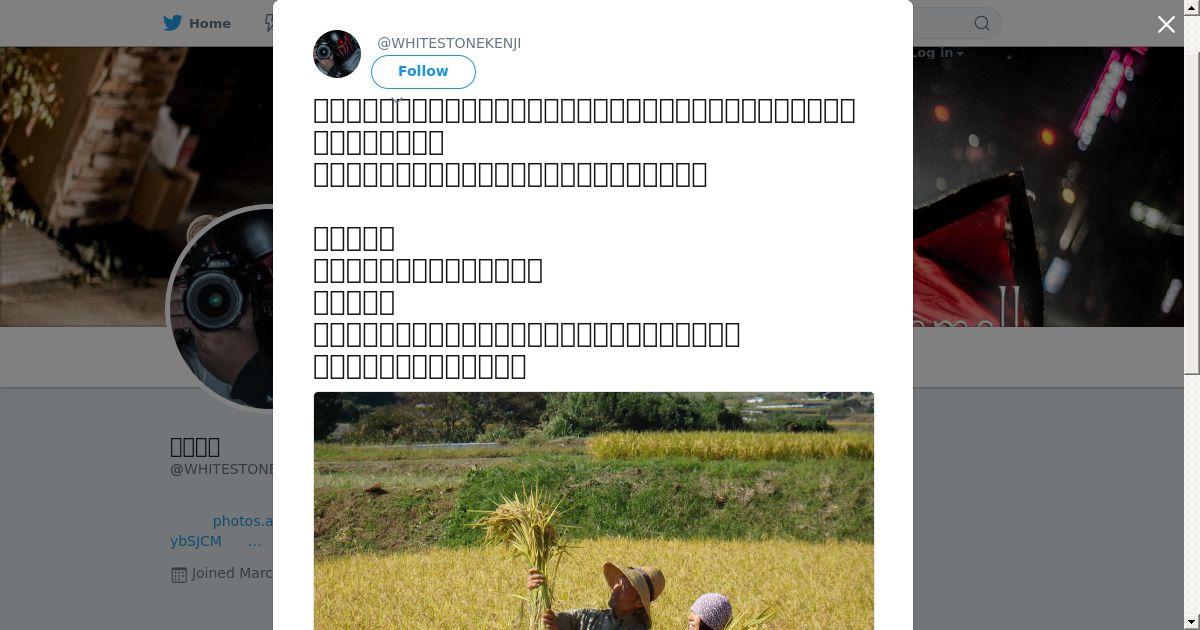
Task: Click the @WHITESTONE handle under the profile name
Action: (x=221, y=469)
